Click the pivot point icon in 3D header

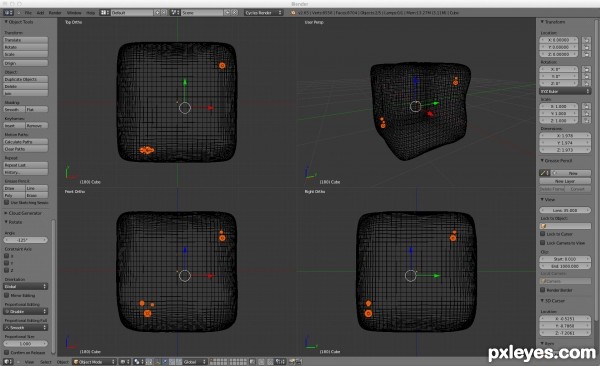(x=138, y=361)
